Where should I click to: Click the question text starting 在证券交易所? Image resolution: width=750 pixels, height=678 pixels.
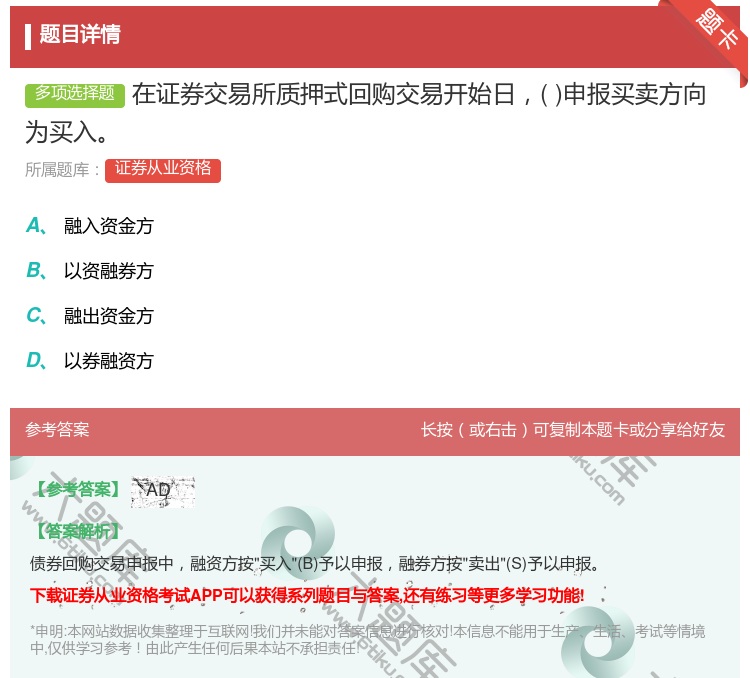pos(418,94)
